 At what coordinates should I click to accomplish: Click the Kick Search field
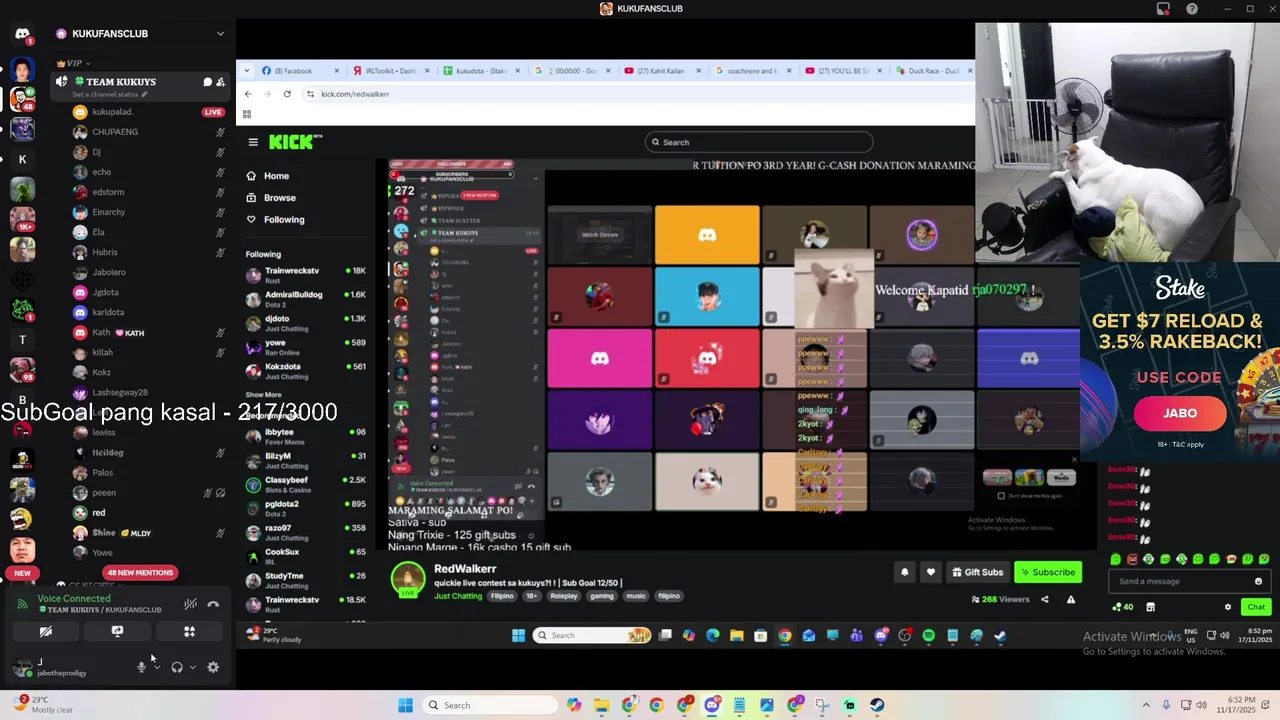(758, 142)
